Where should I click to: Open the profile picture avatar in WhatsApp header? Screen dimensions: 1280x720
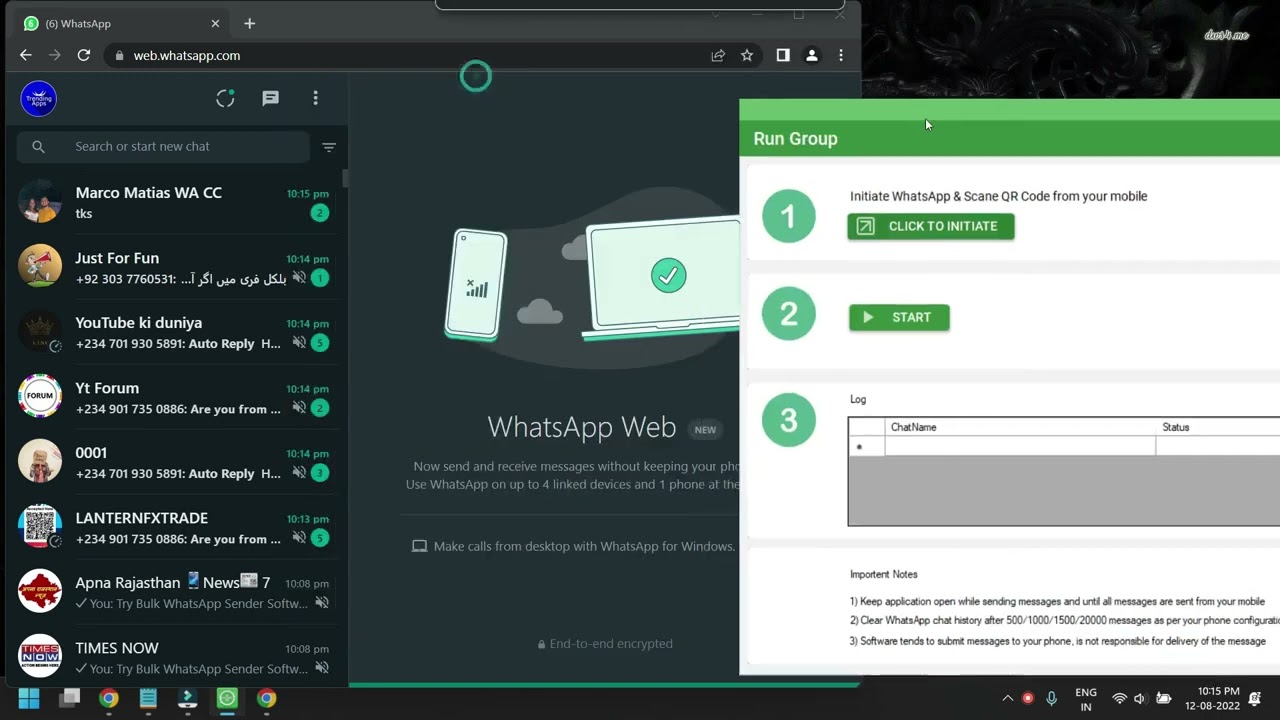click(38, 98)
